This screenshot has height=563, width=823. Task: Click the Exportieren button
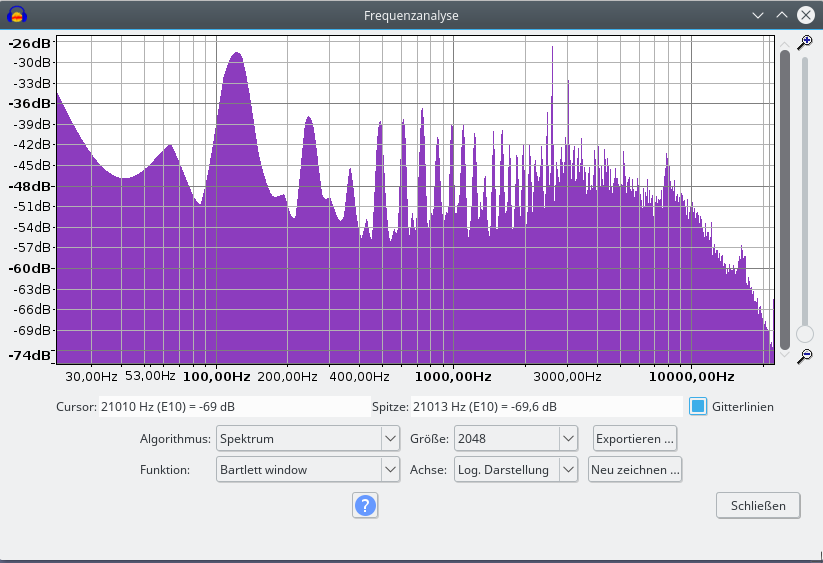click(x=635, y=439)
